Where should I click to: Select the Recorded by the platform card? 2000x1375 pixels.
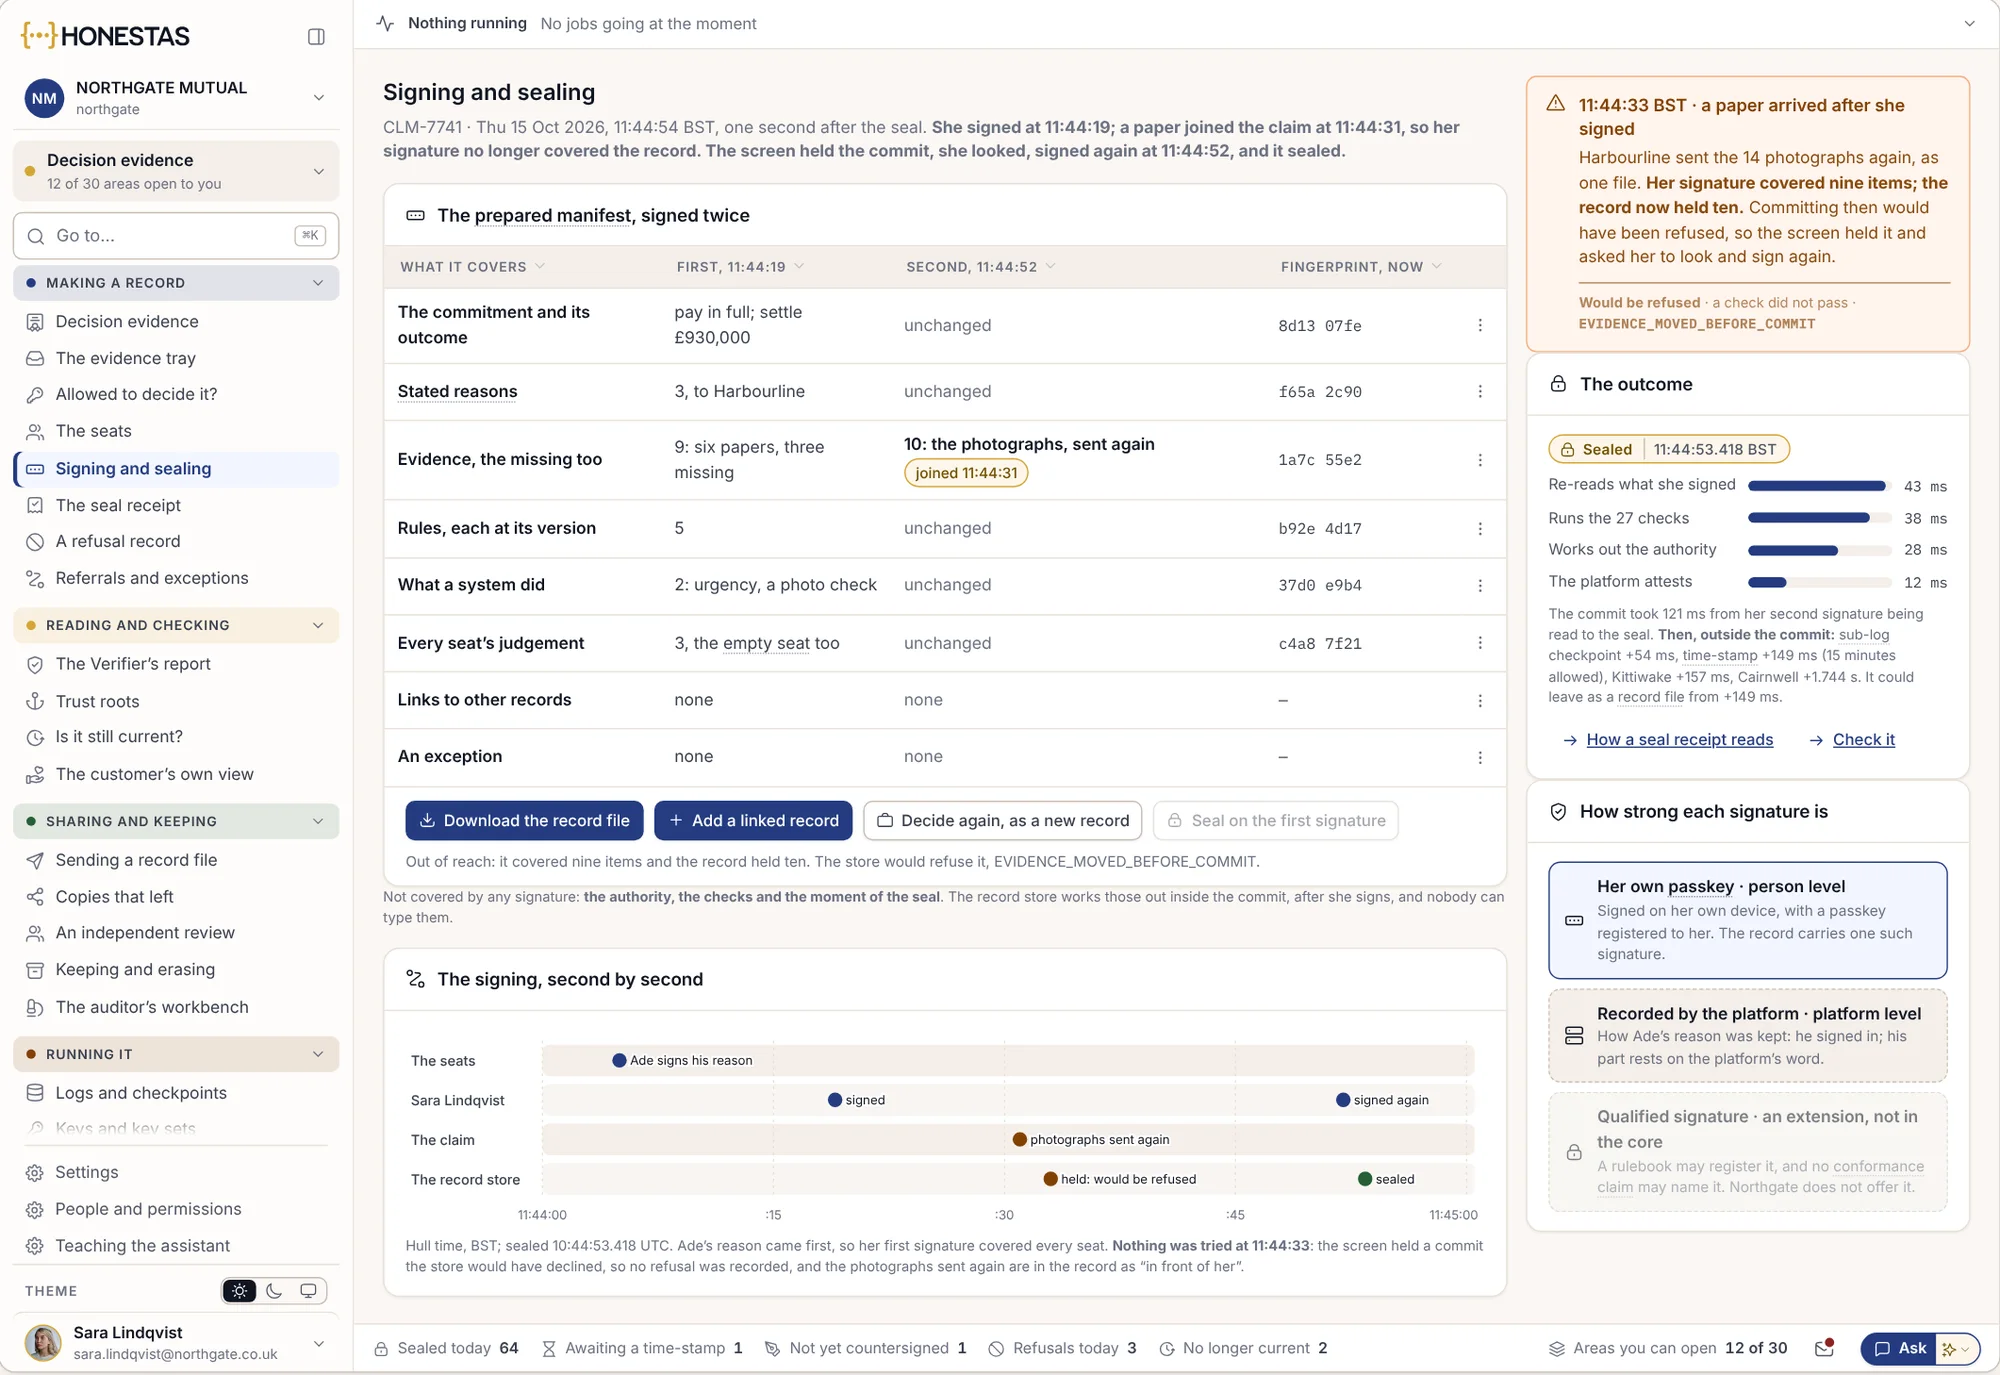[1747, 1035]
